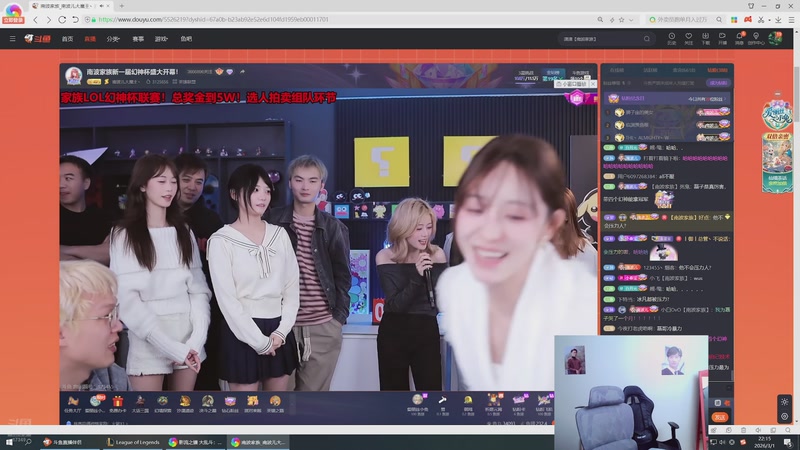Open the user avatar in header
The image size is (800, 450).
click(776, 38)
